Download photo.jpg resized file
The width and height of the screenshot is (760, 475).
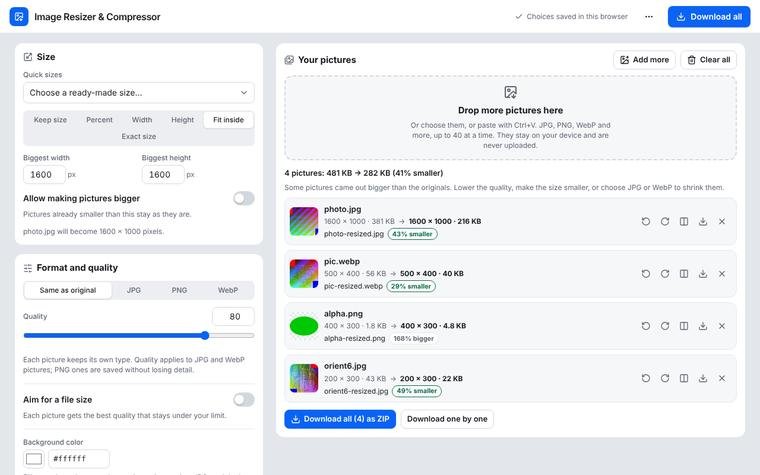(x=703, y=222)
